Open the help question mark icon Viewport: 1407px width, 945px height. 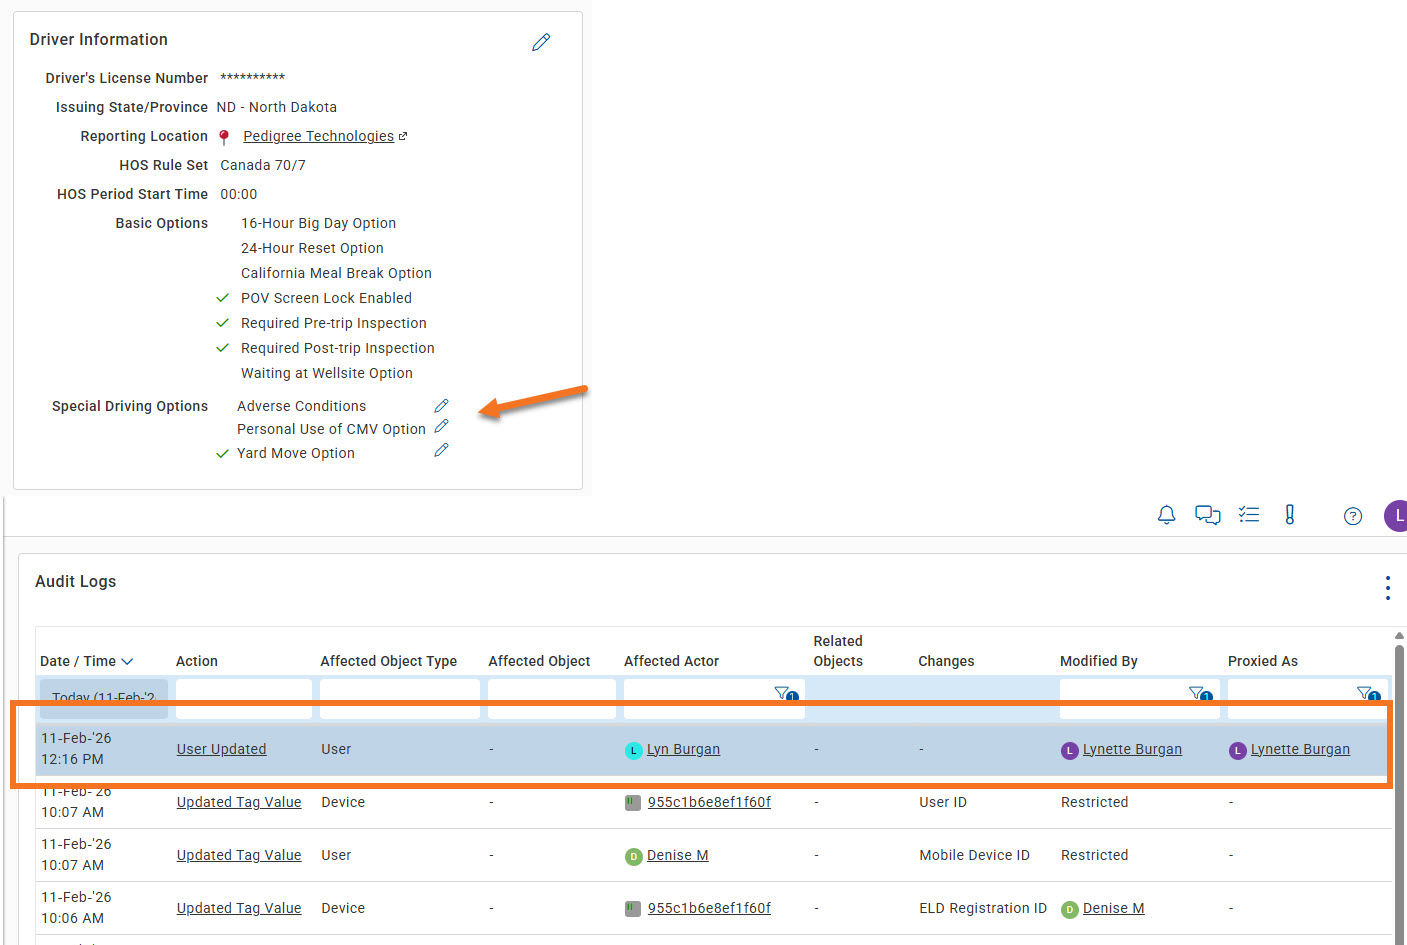click(x=1353, y=516)
